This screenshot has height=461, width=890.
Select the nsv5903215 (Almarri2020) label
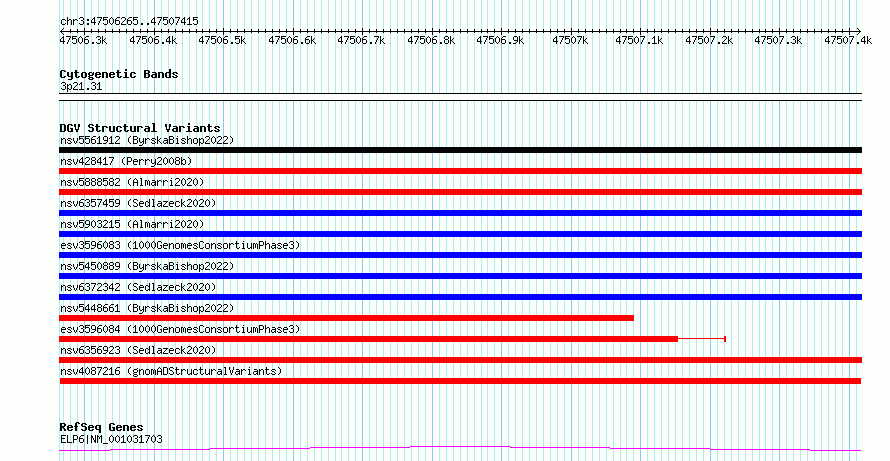point(132,224)
